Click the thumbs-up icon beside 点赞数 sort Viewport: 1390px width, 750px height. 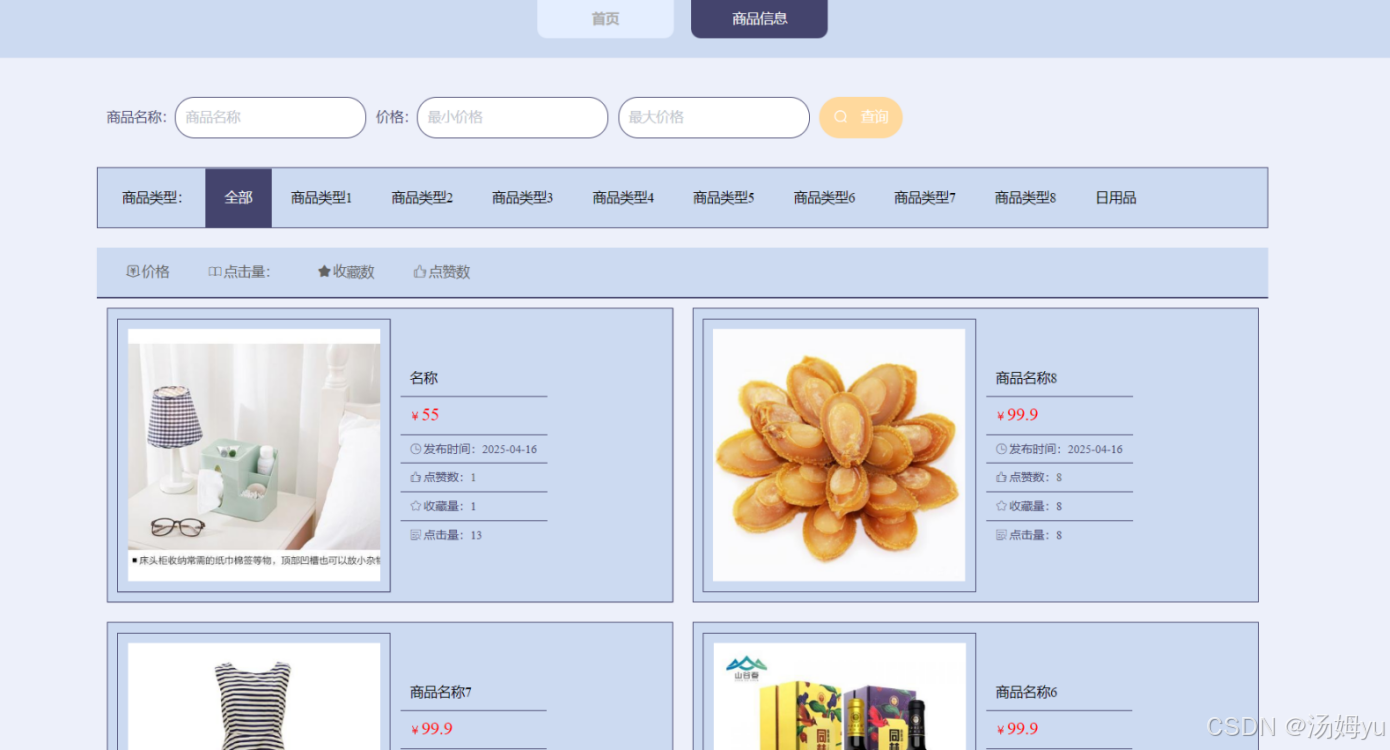click(420, 272)
